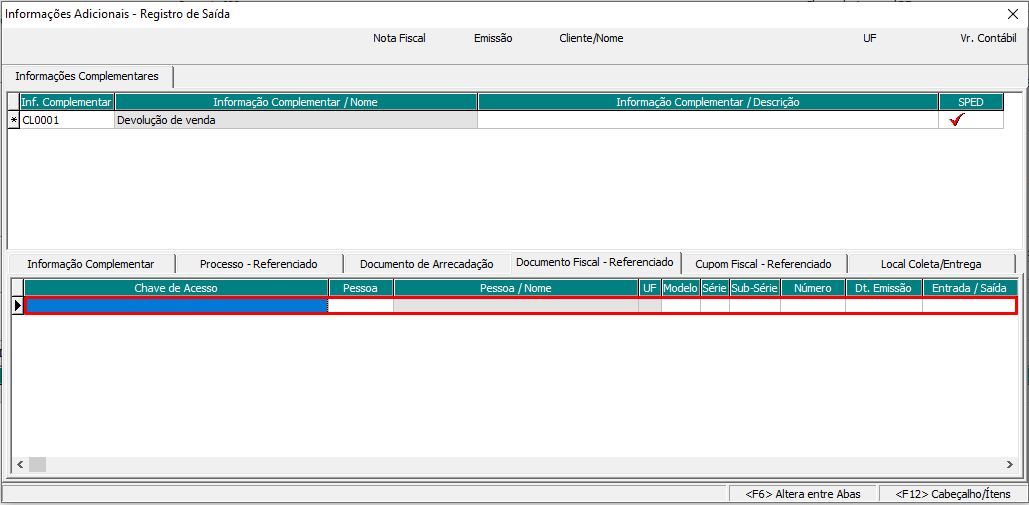The width and height of the screenshot is (1029, 505).
Task: Click the F6 Altera entre Abas status item
Action: click(x=802, y=494)
